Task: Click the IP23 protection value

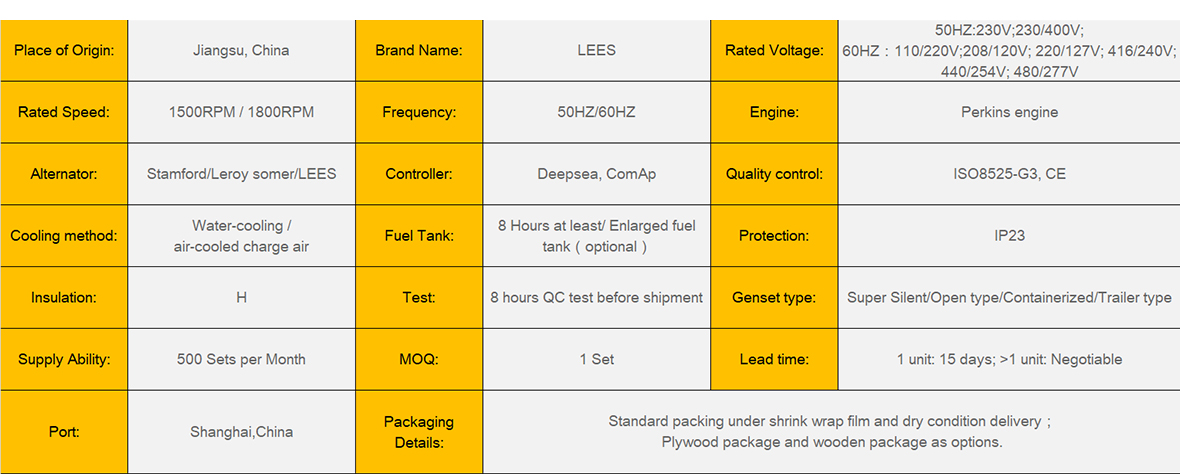Action: tap(1009, 235)
